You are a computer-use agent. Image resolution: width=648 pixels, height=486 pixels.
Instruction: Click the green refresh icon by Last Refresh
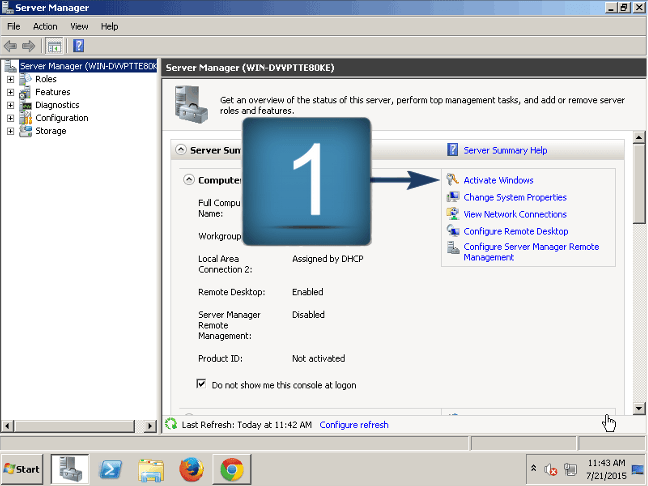(x=171, y=424)
